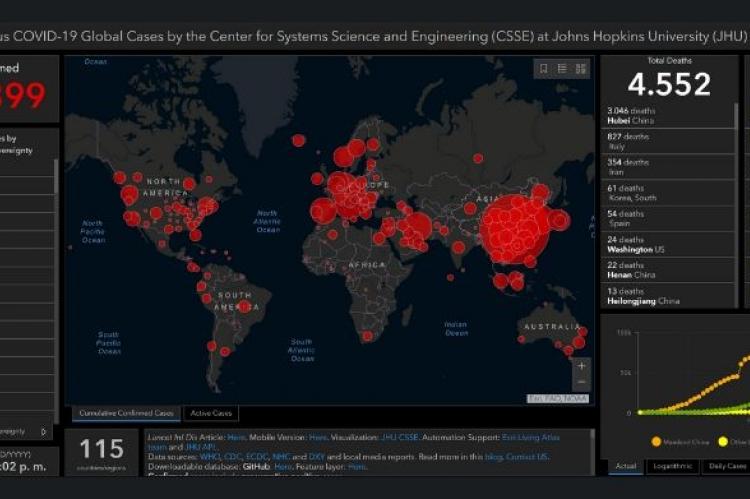Click the yellow Other legend dot
The width and height of the screenshot is (750, 499).
[x=723, y=442]
